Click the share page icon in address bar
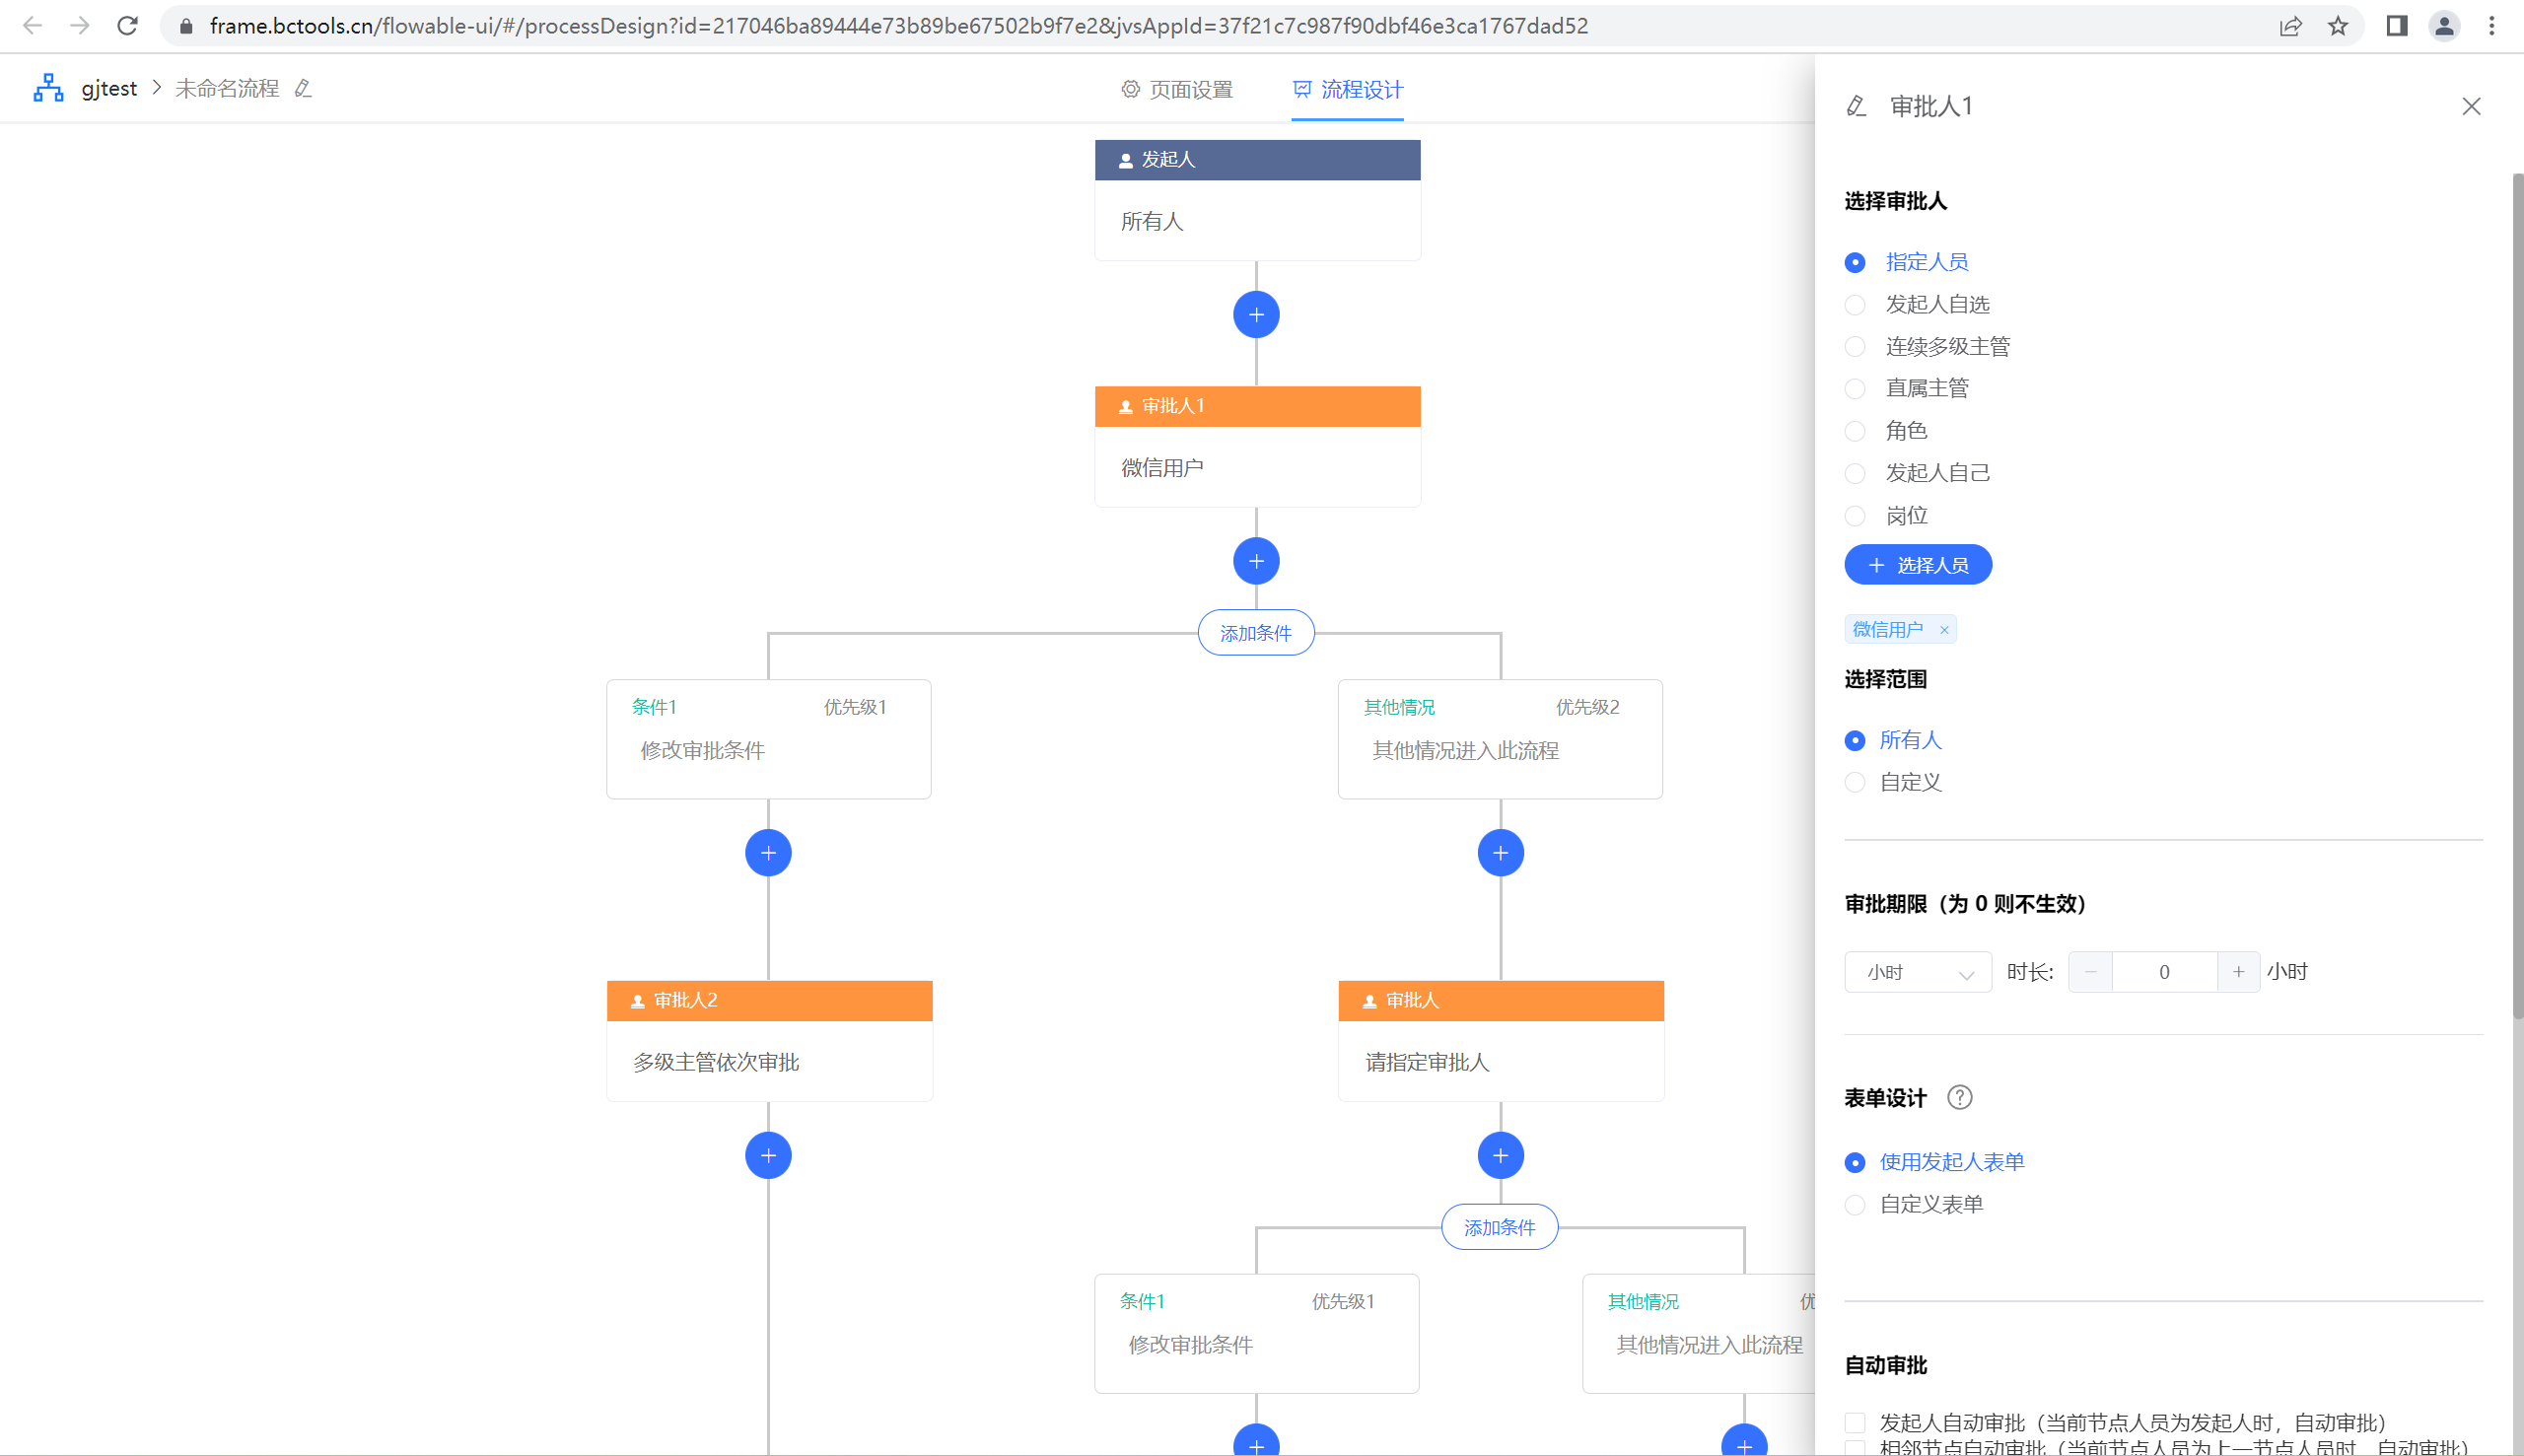The image size is (2524, 1456). (x=2290, y=26)
